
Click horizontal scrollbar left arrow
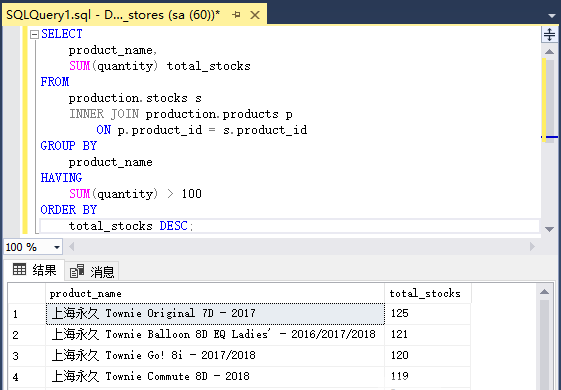click(72, 247)
